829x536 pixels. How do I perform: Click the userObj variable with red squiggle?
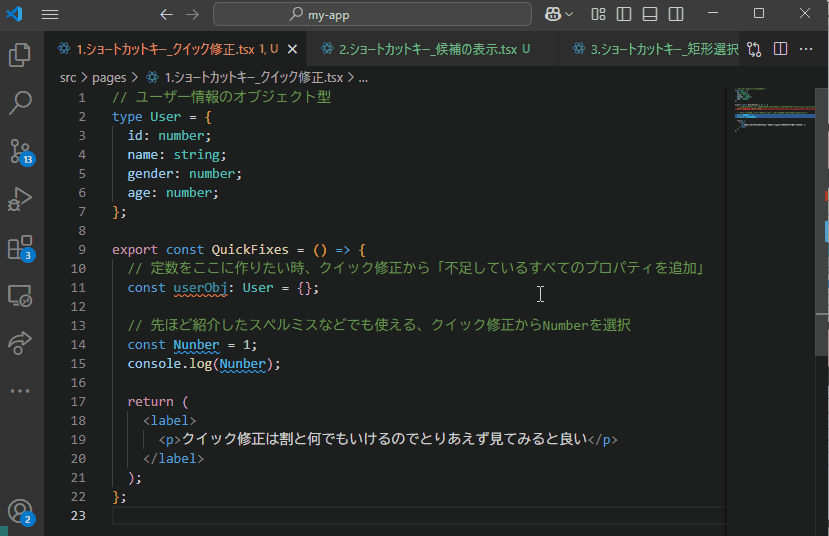click(200, 288)
